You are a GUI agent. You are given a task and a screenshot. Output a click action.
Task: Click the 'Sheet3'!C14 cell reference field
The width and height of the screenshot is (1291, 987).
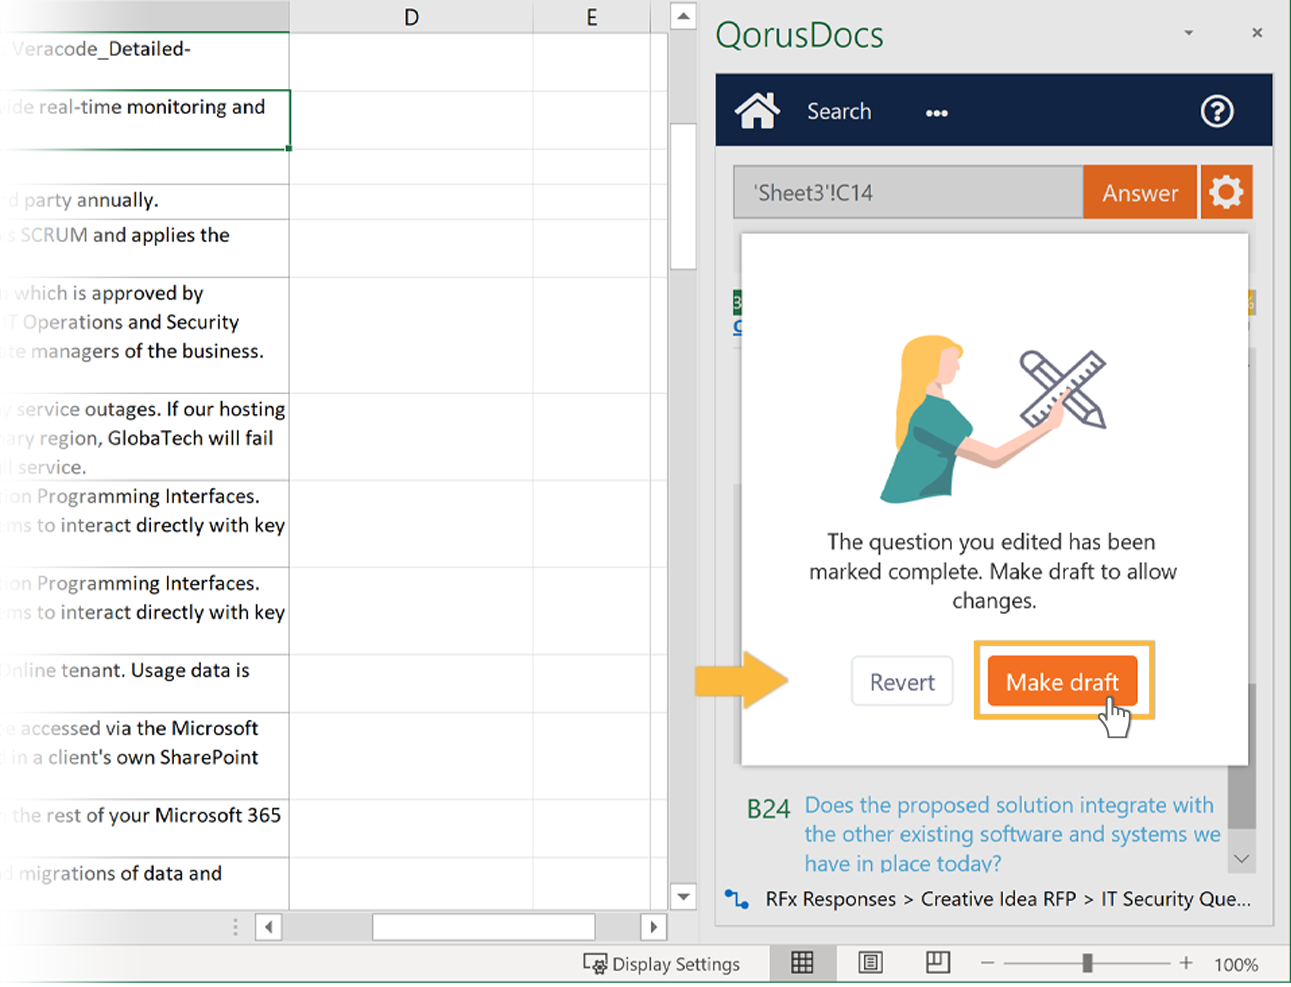[908, 193]
